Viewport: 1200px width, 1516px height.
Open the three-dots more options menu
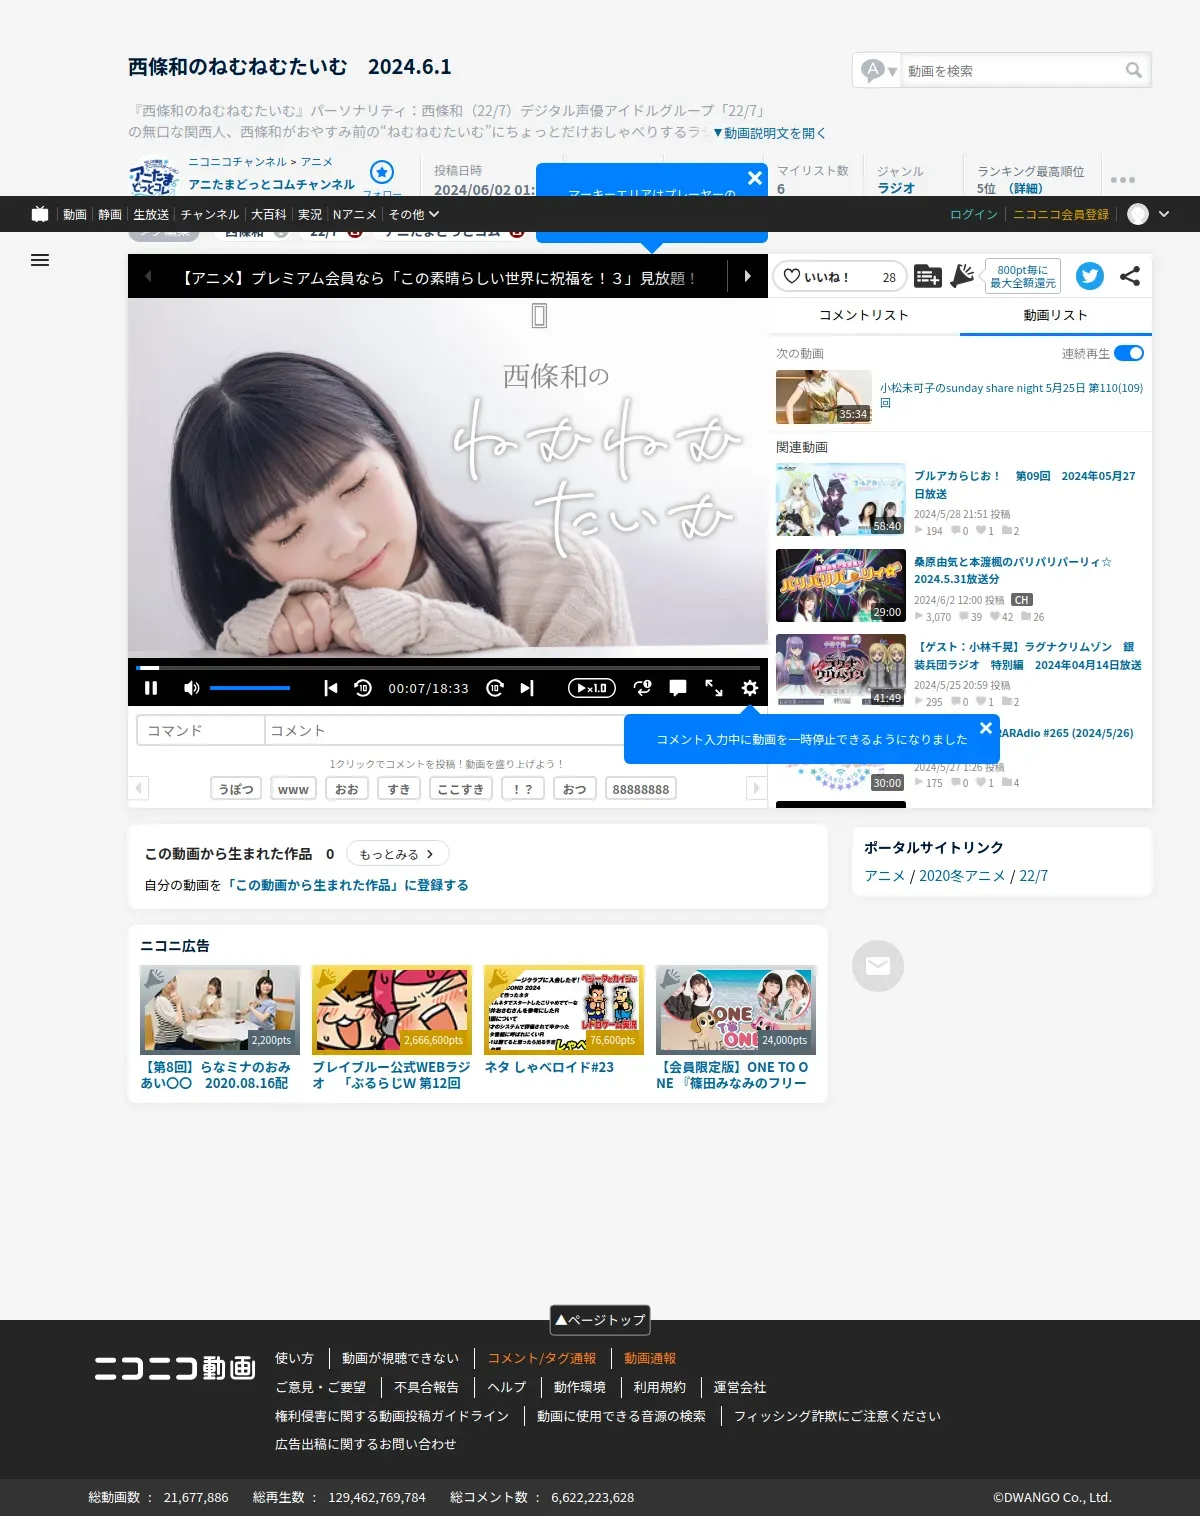[x=1123, y=180]
